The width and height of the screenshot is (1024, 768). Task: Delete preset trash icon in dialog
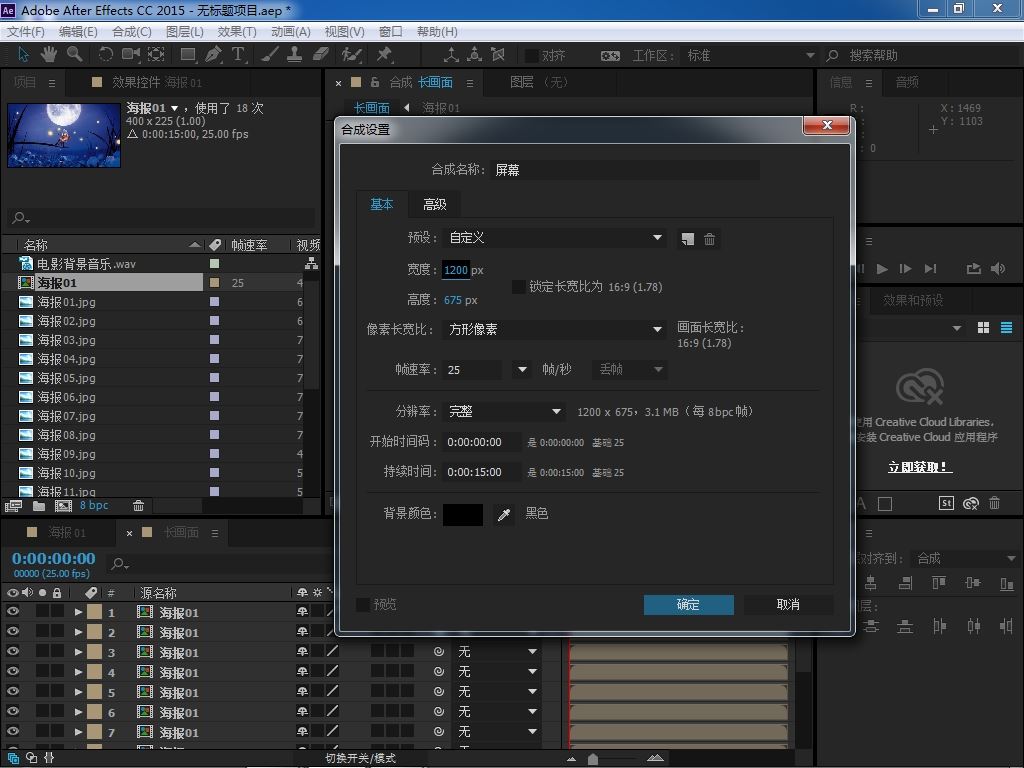coord(709,239)
